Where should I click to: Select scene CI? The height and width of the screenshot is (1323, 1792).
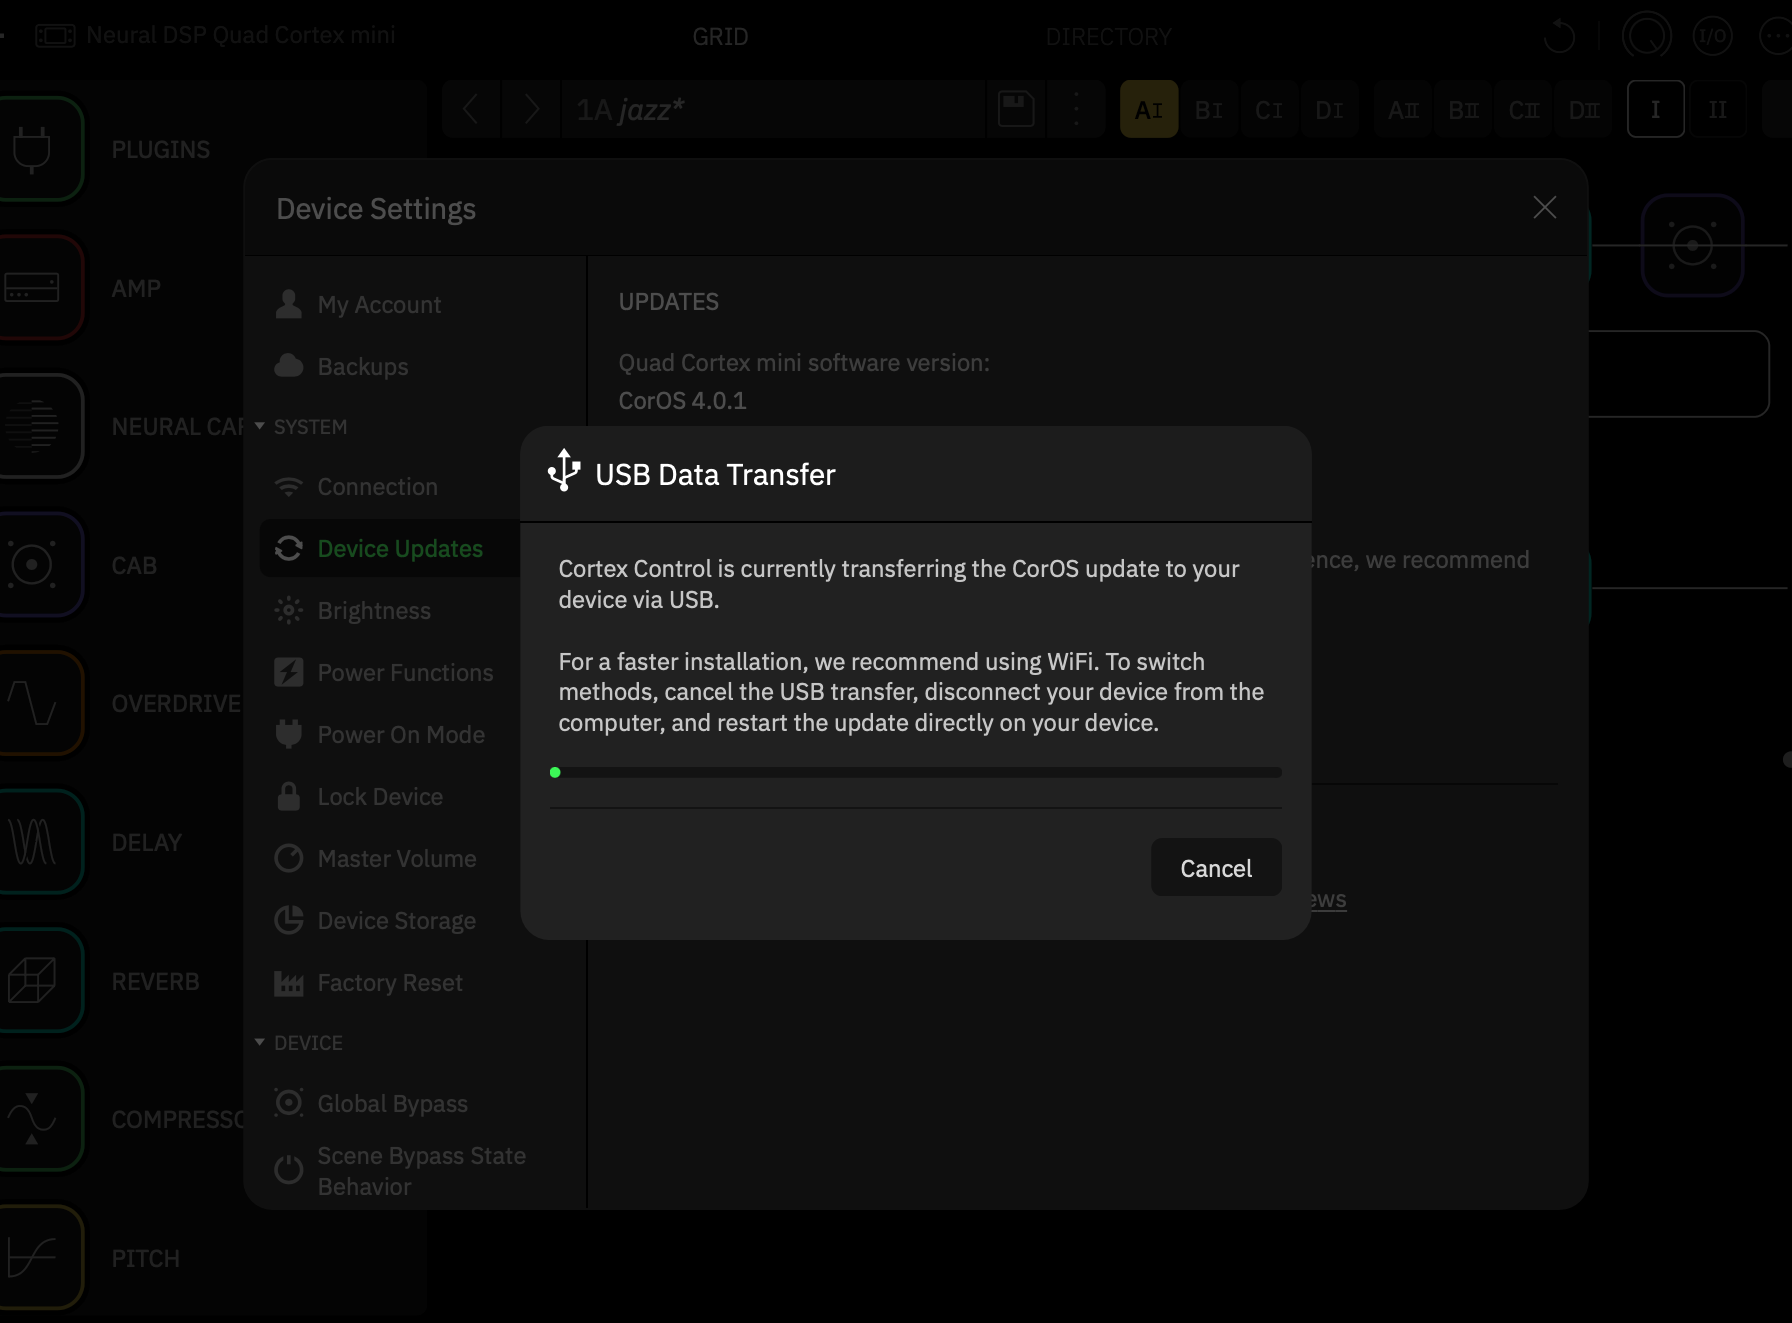click(1269, 109)
